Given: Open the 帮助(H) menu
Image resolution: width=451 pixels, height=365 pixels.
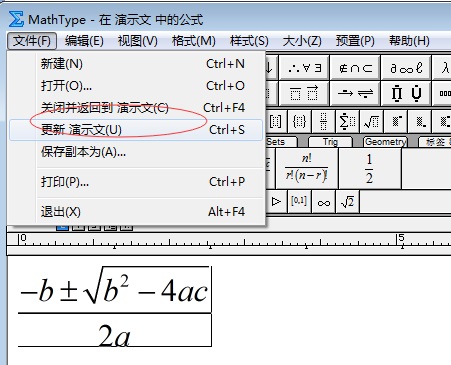Looking at the screenshot, I should (409, 41).
